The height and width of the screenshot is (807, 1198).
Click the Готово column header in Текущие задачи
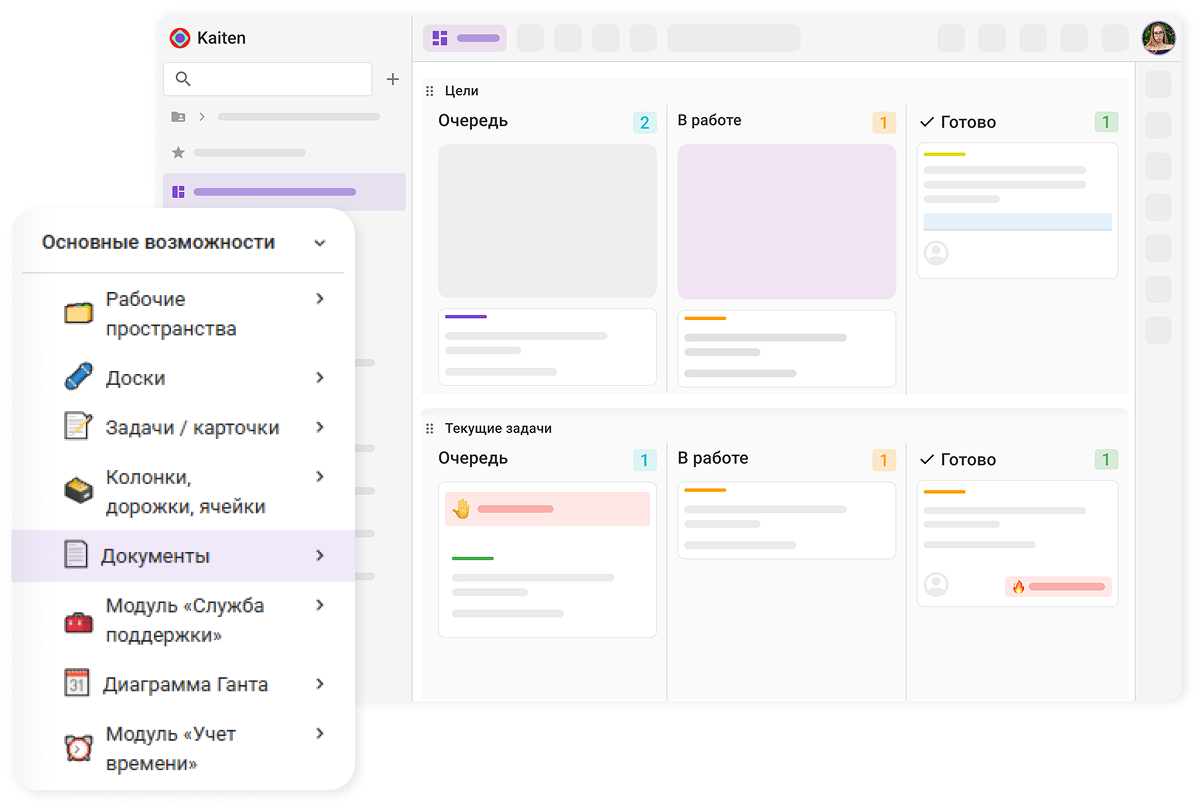pos(967,460)
